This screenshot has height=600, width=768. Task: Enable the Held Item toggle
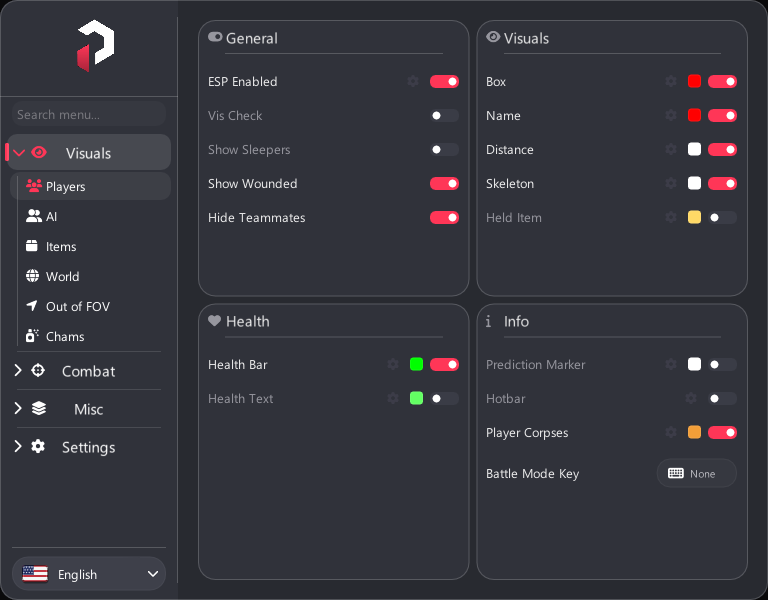[722, 217]
